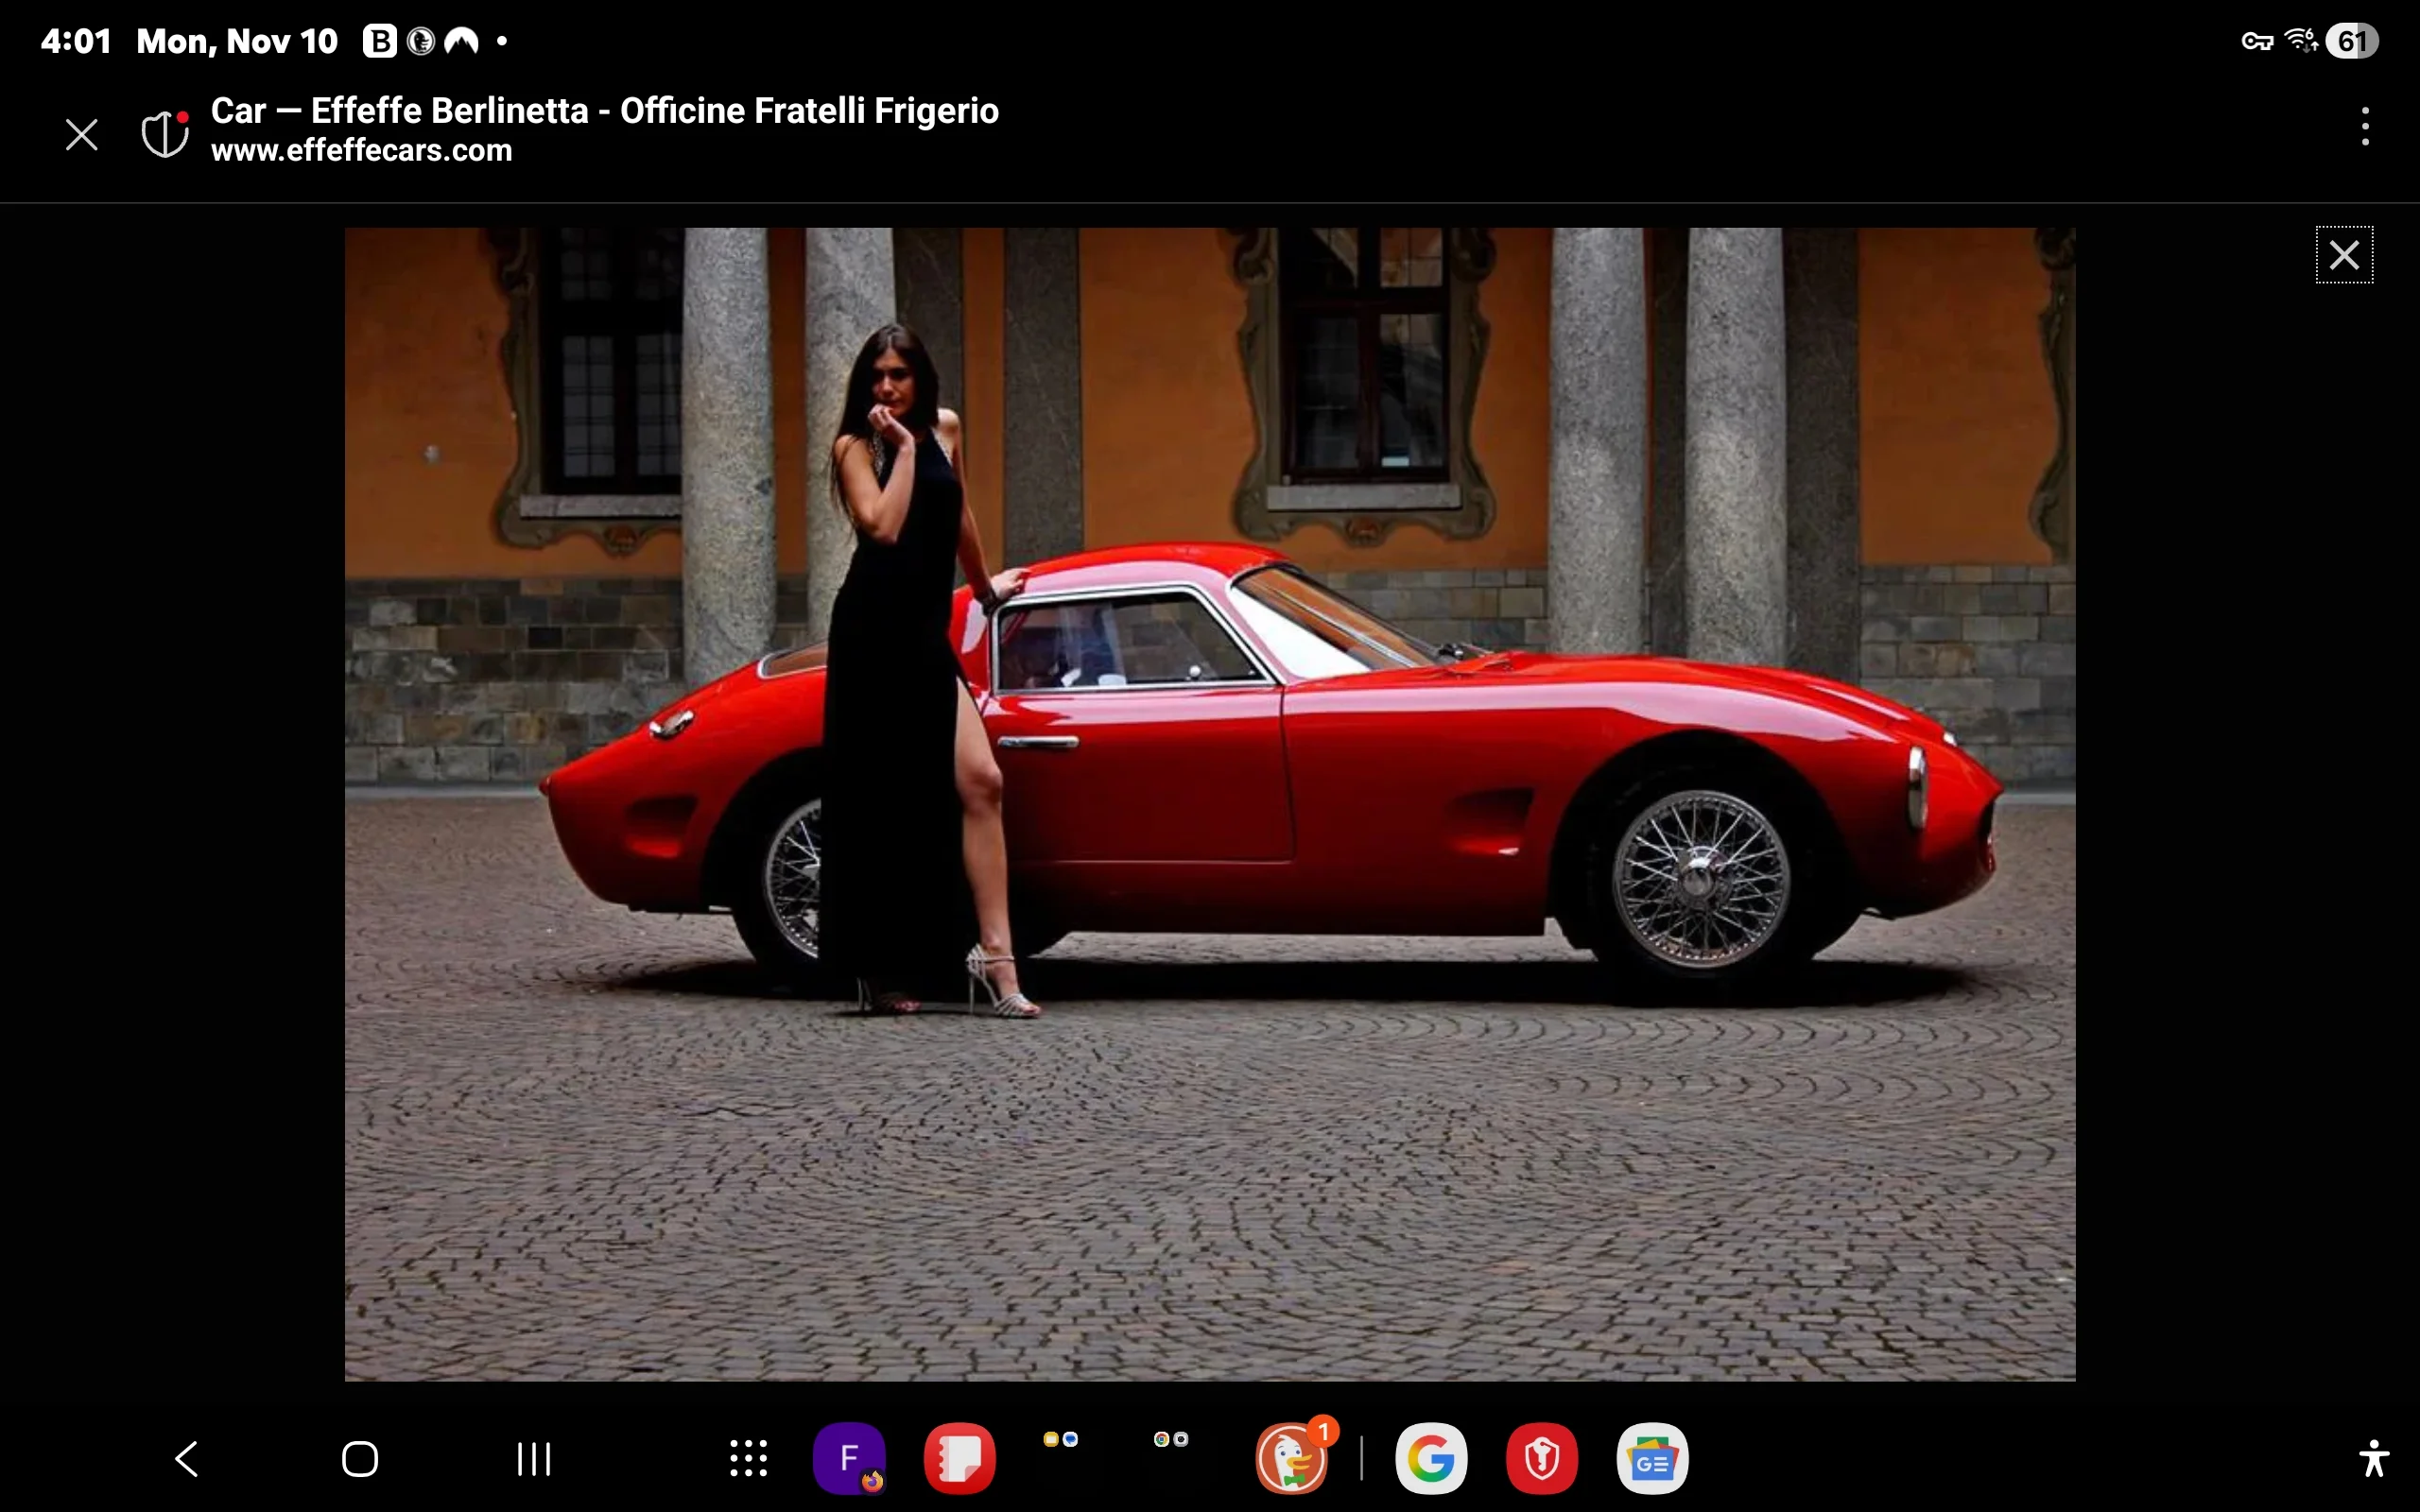This screenshot has height=1512, width=2420.
Task: Tap the battery indicator in the status bar
Action: 2354,41
